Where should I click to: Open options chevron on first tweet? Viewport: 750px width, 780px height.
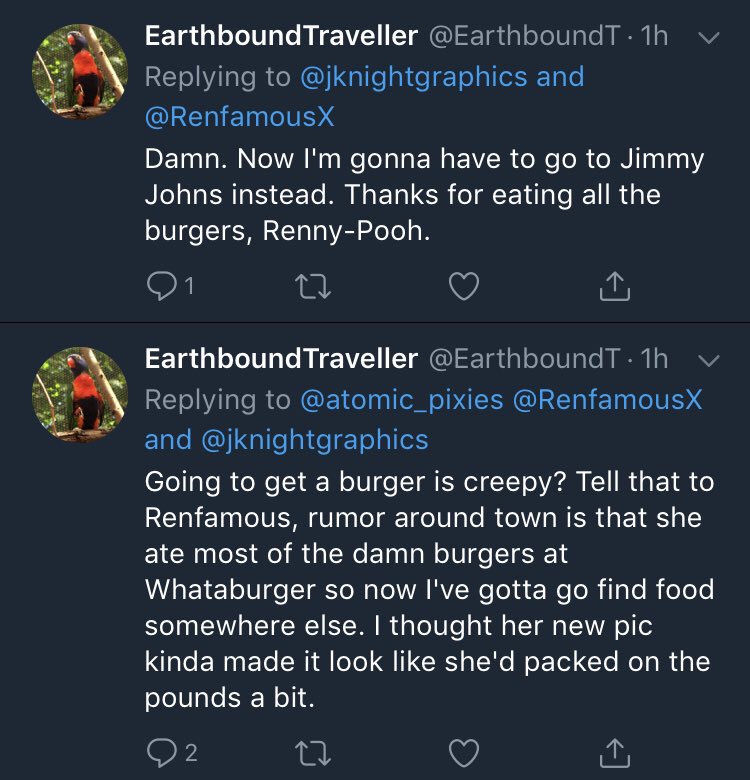(x=709, y=38)
